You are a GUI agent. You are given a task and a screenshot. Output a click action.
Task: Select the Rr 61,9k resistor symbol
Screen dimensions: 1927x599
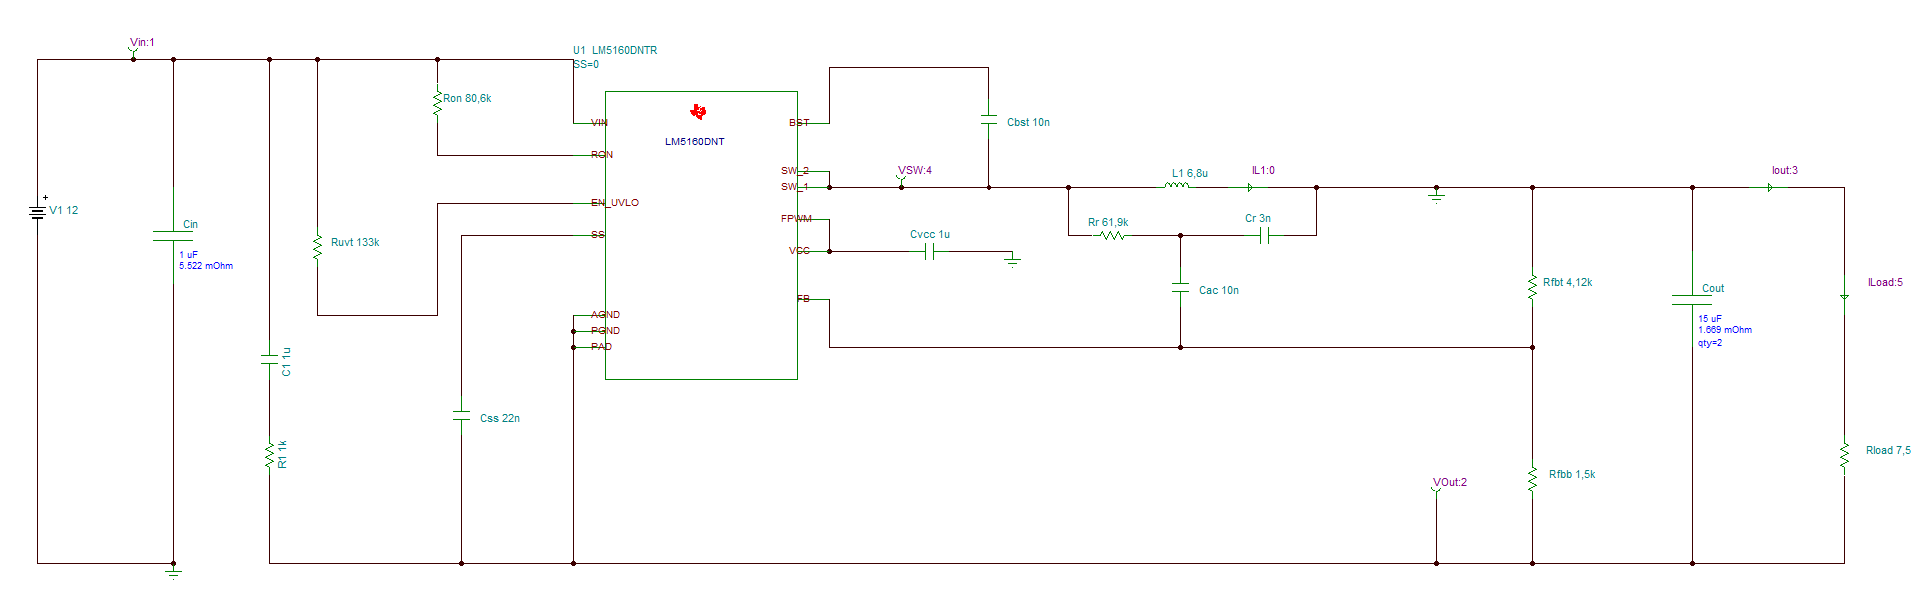tap(1112, 235)
